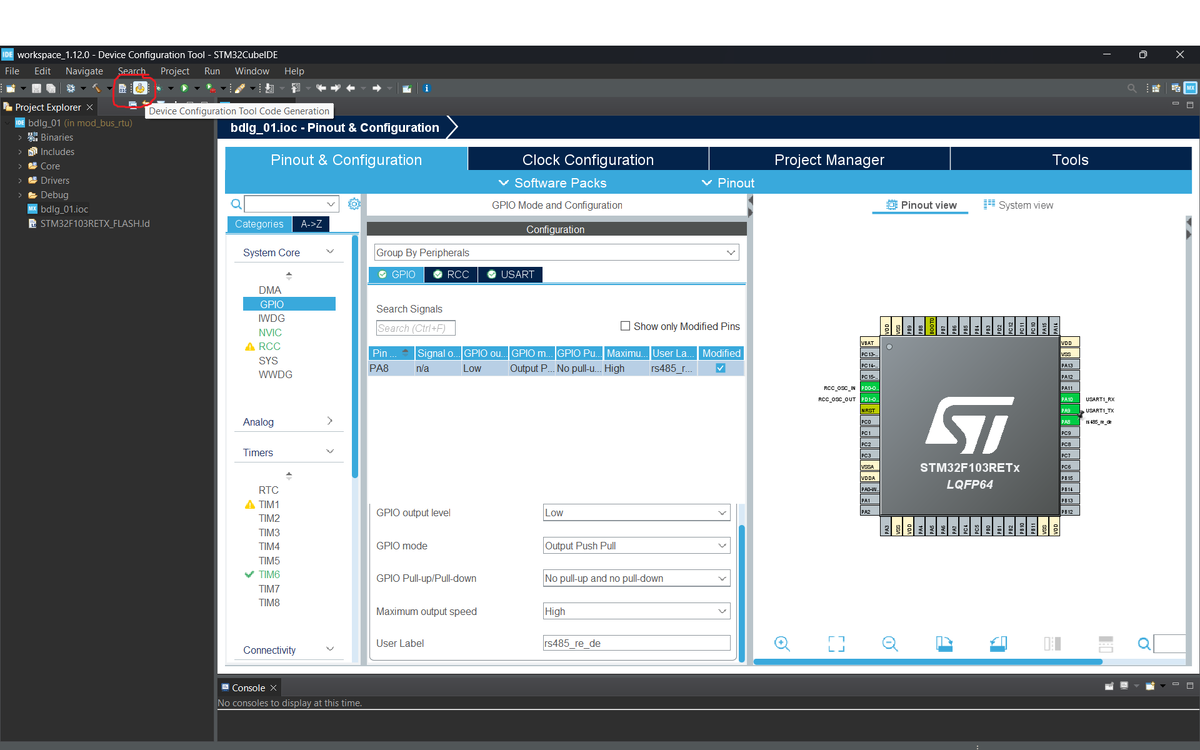Select the RCC configuration tab
1200x750 pixels.
coord(451,274)
